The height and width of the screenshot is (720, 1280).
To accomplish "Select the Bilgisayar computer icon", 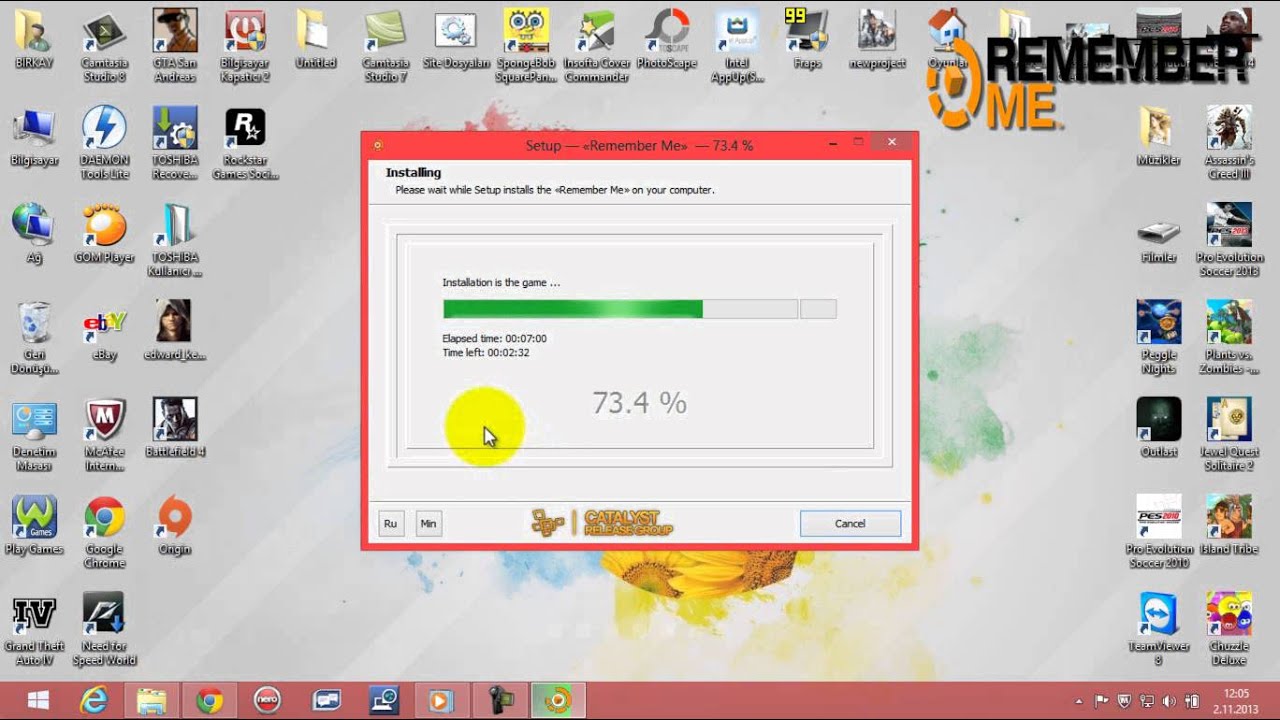I will tap(34, 137).
